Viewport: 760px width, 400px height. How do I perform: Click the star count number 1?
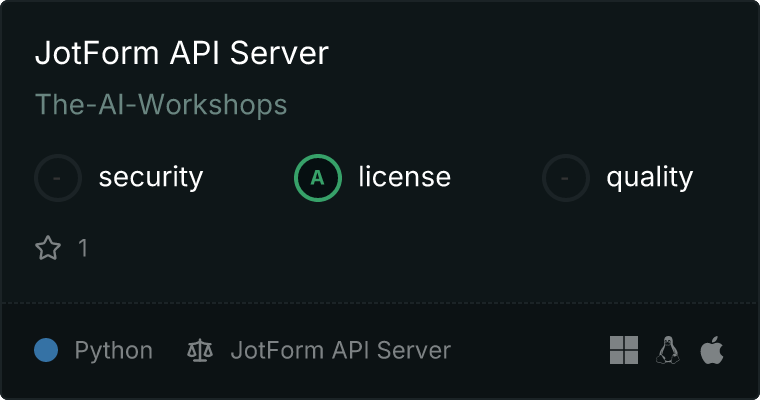tap(83, 248)
